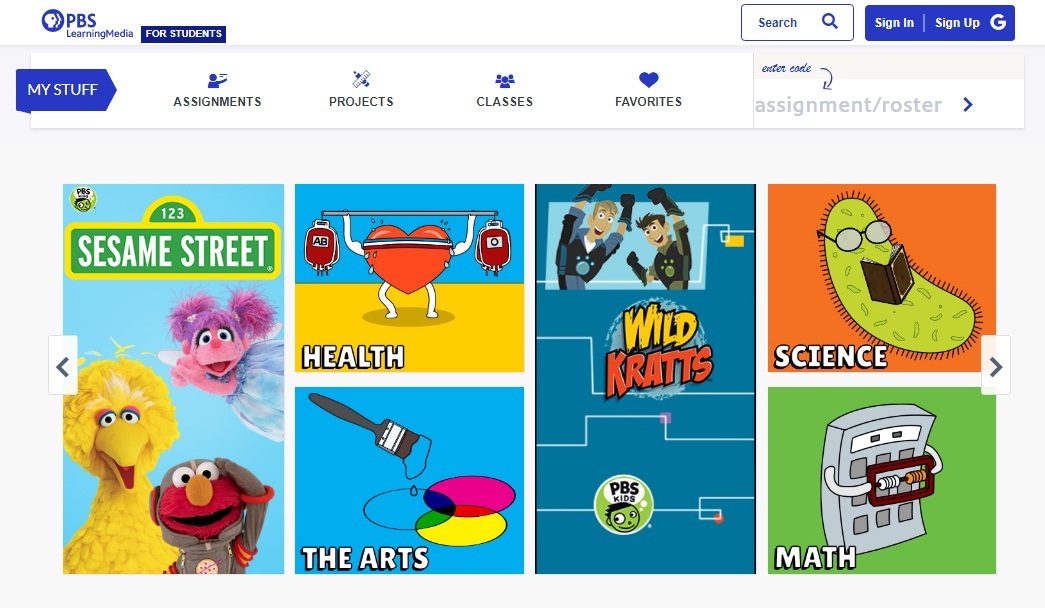Open the Health subject tile
The width and height of the screenshot is (1045, 609).
coord(409,278)
